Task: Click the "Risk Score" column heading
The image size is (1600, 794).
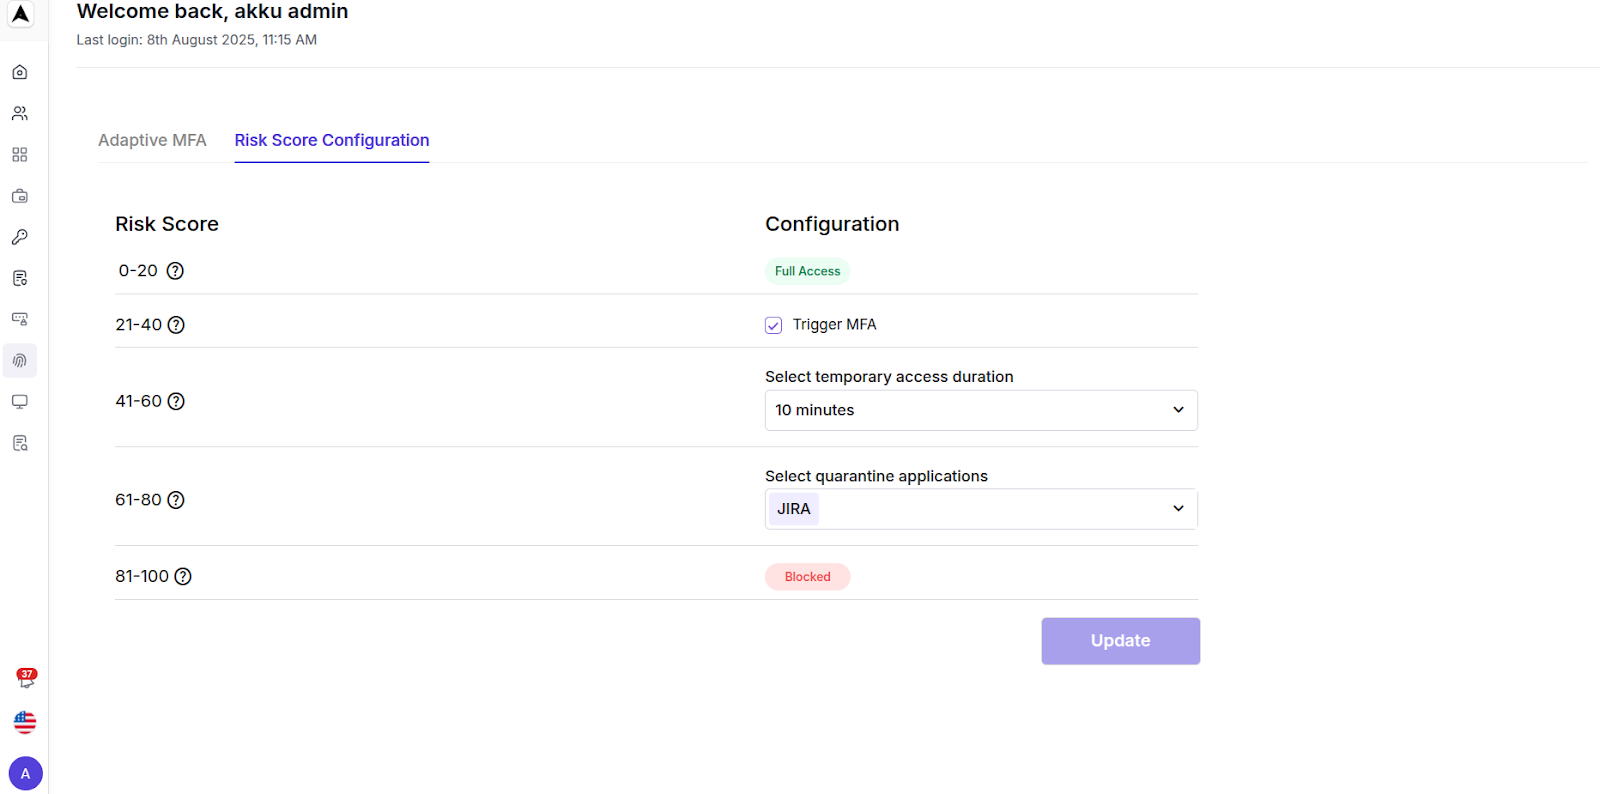Action: 167,224
